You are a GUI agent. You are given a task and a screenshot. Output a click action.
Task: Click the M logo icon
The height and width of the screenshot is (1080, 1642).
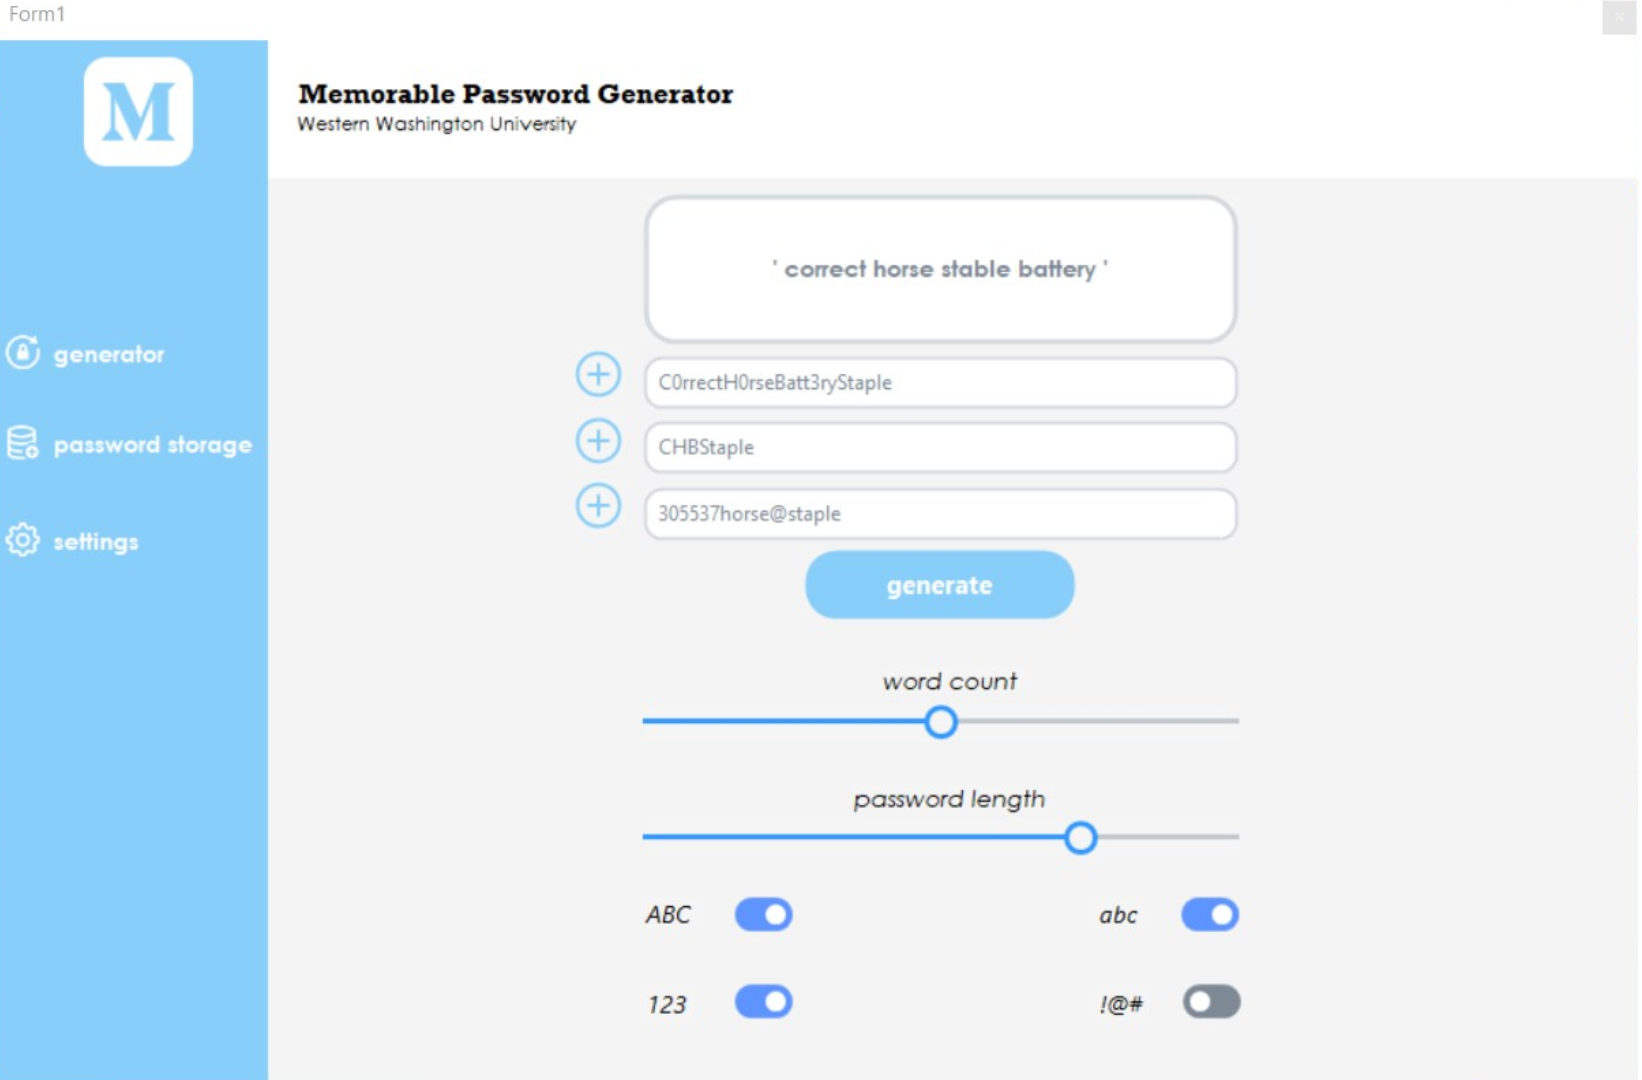138,111
